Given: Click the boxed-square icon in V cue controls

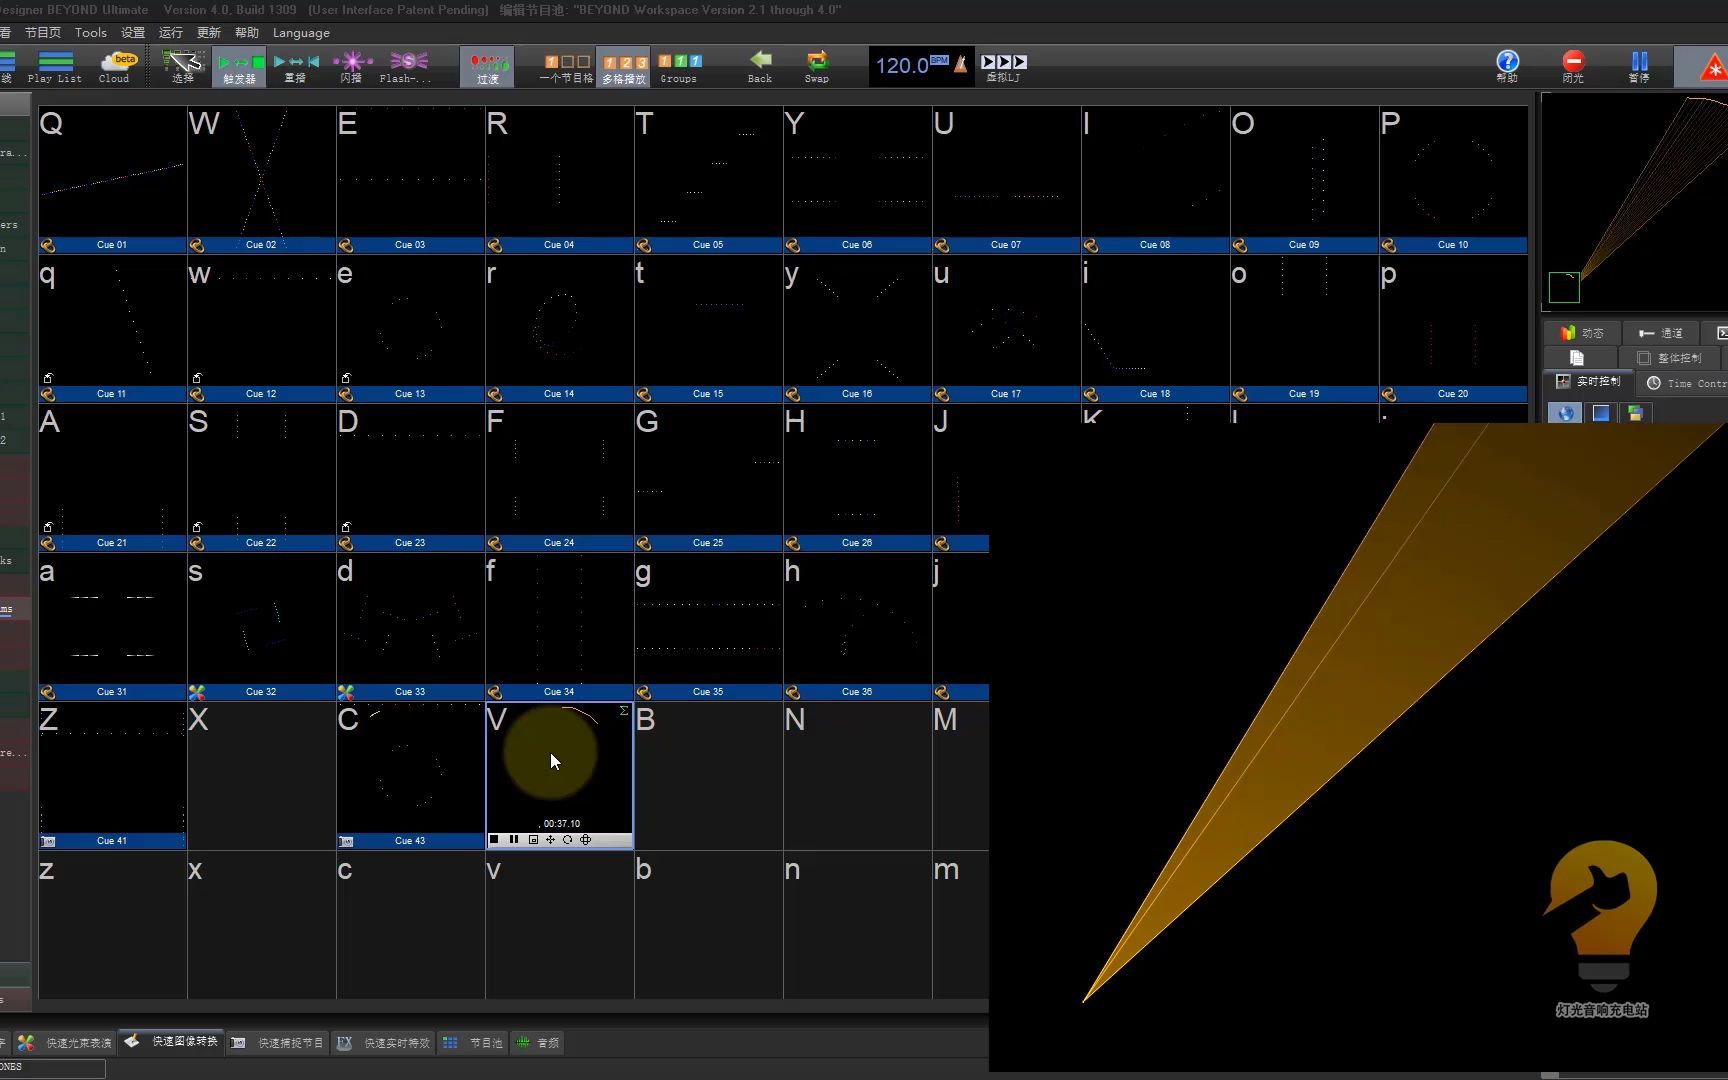Looking at the screenshot, I should (533, 840).
